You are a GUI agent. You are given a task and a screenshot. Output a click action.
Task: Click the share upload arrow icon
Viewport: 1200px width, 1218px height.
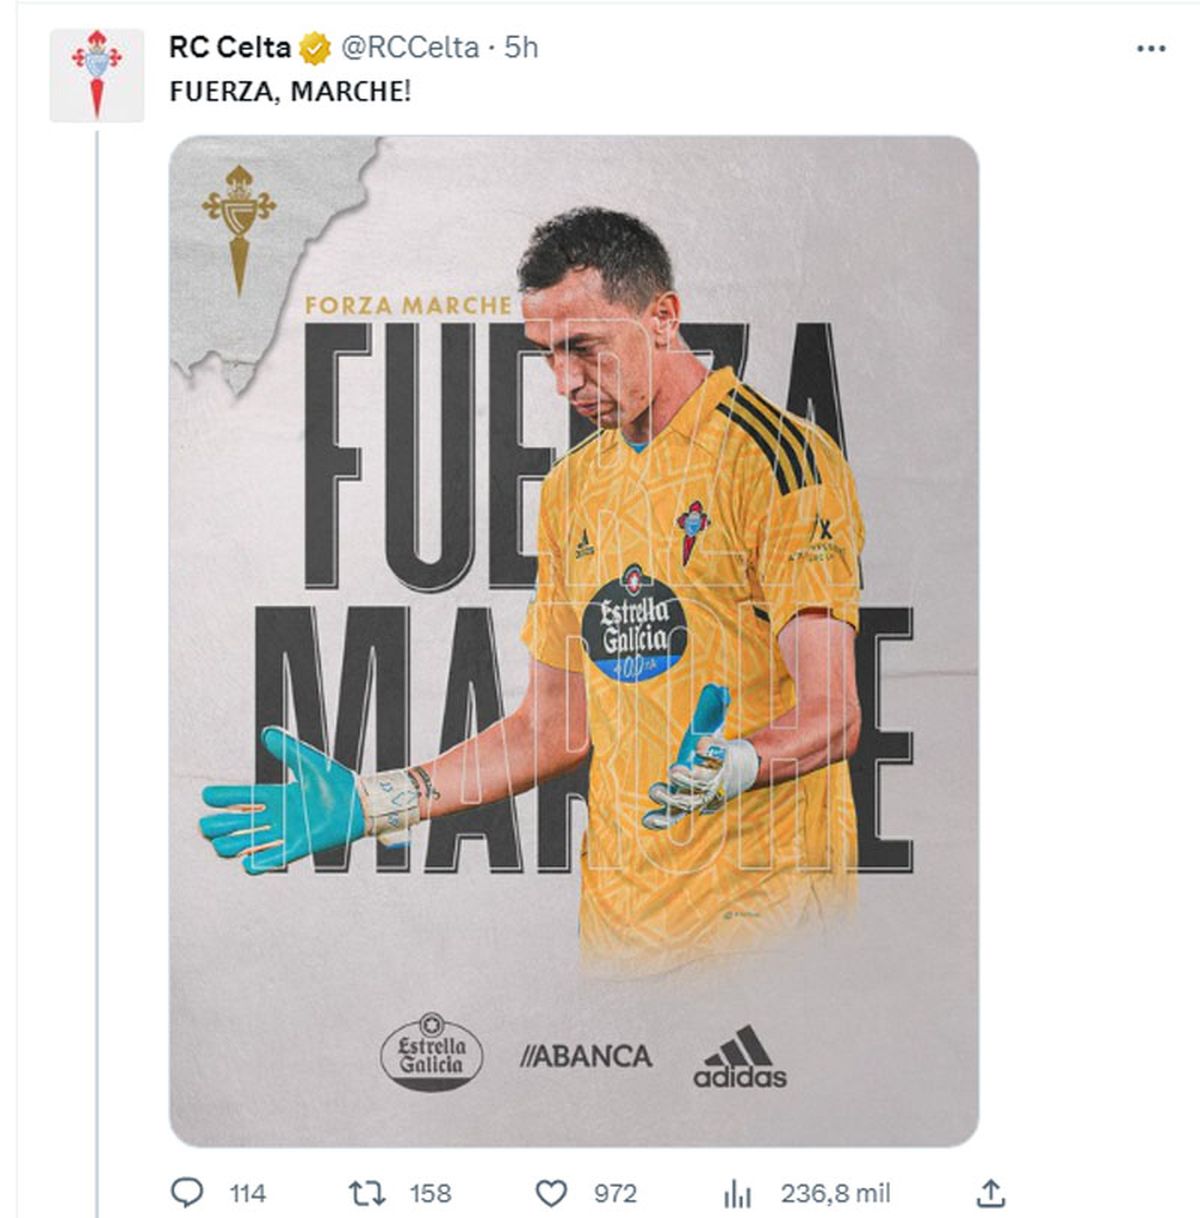click(990, 1192)
